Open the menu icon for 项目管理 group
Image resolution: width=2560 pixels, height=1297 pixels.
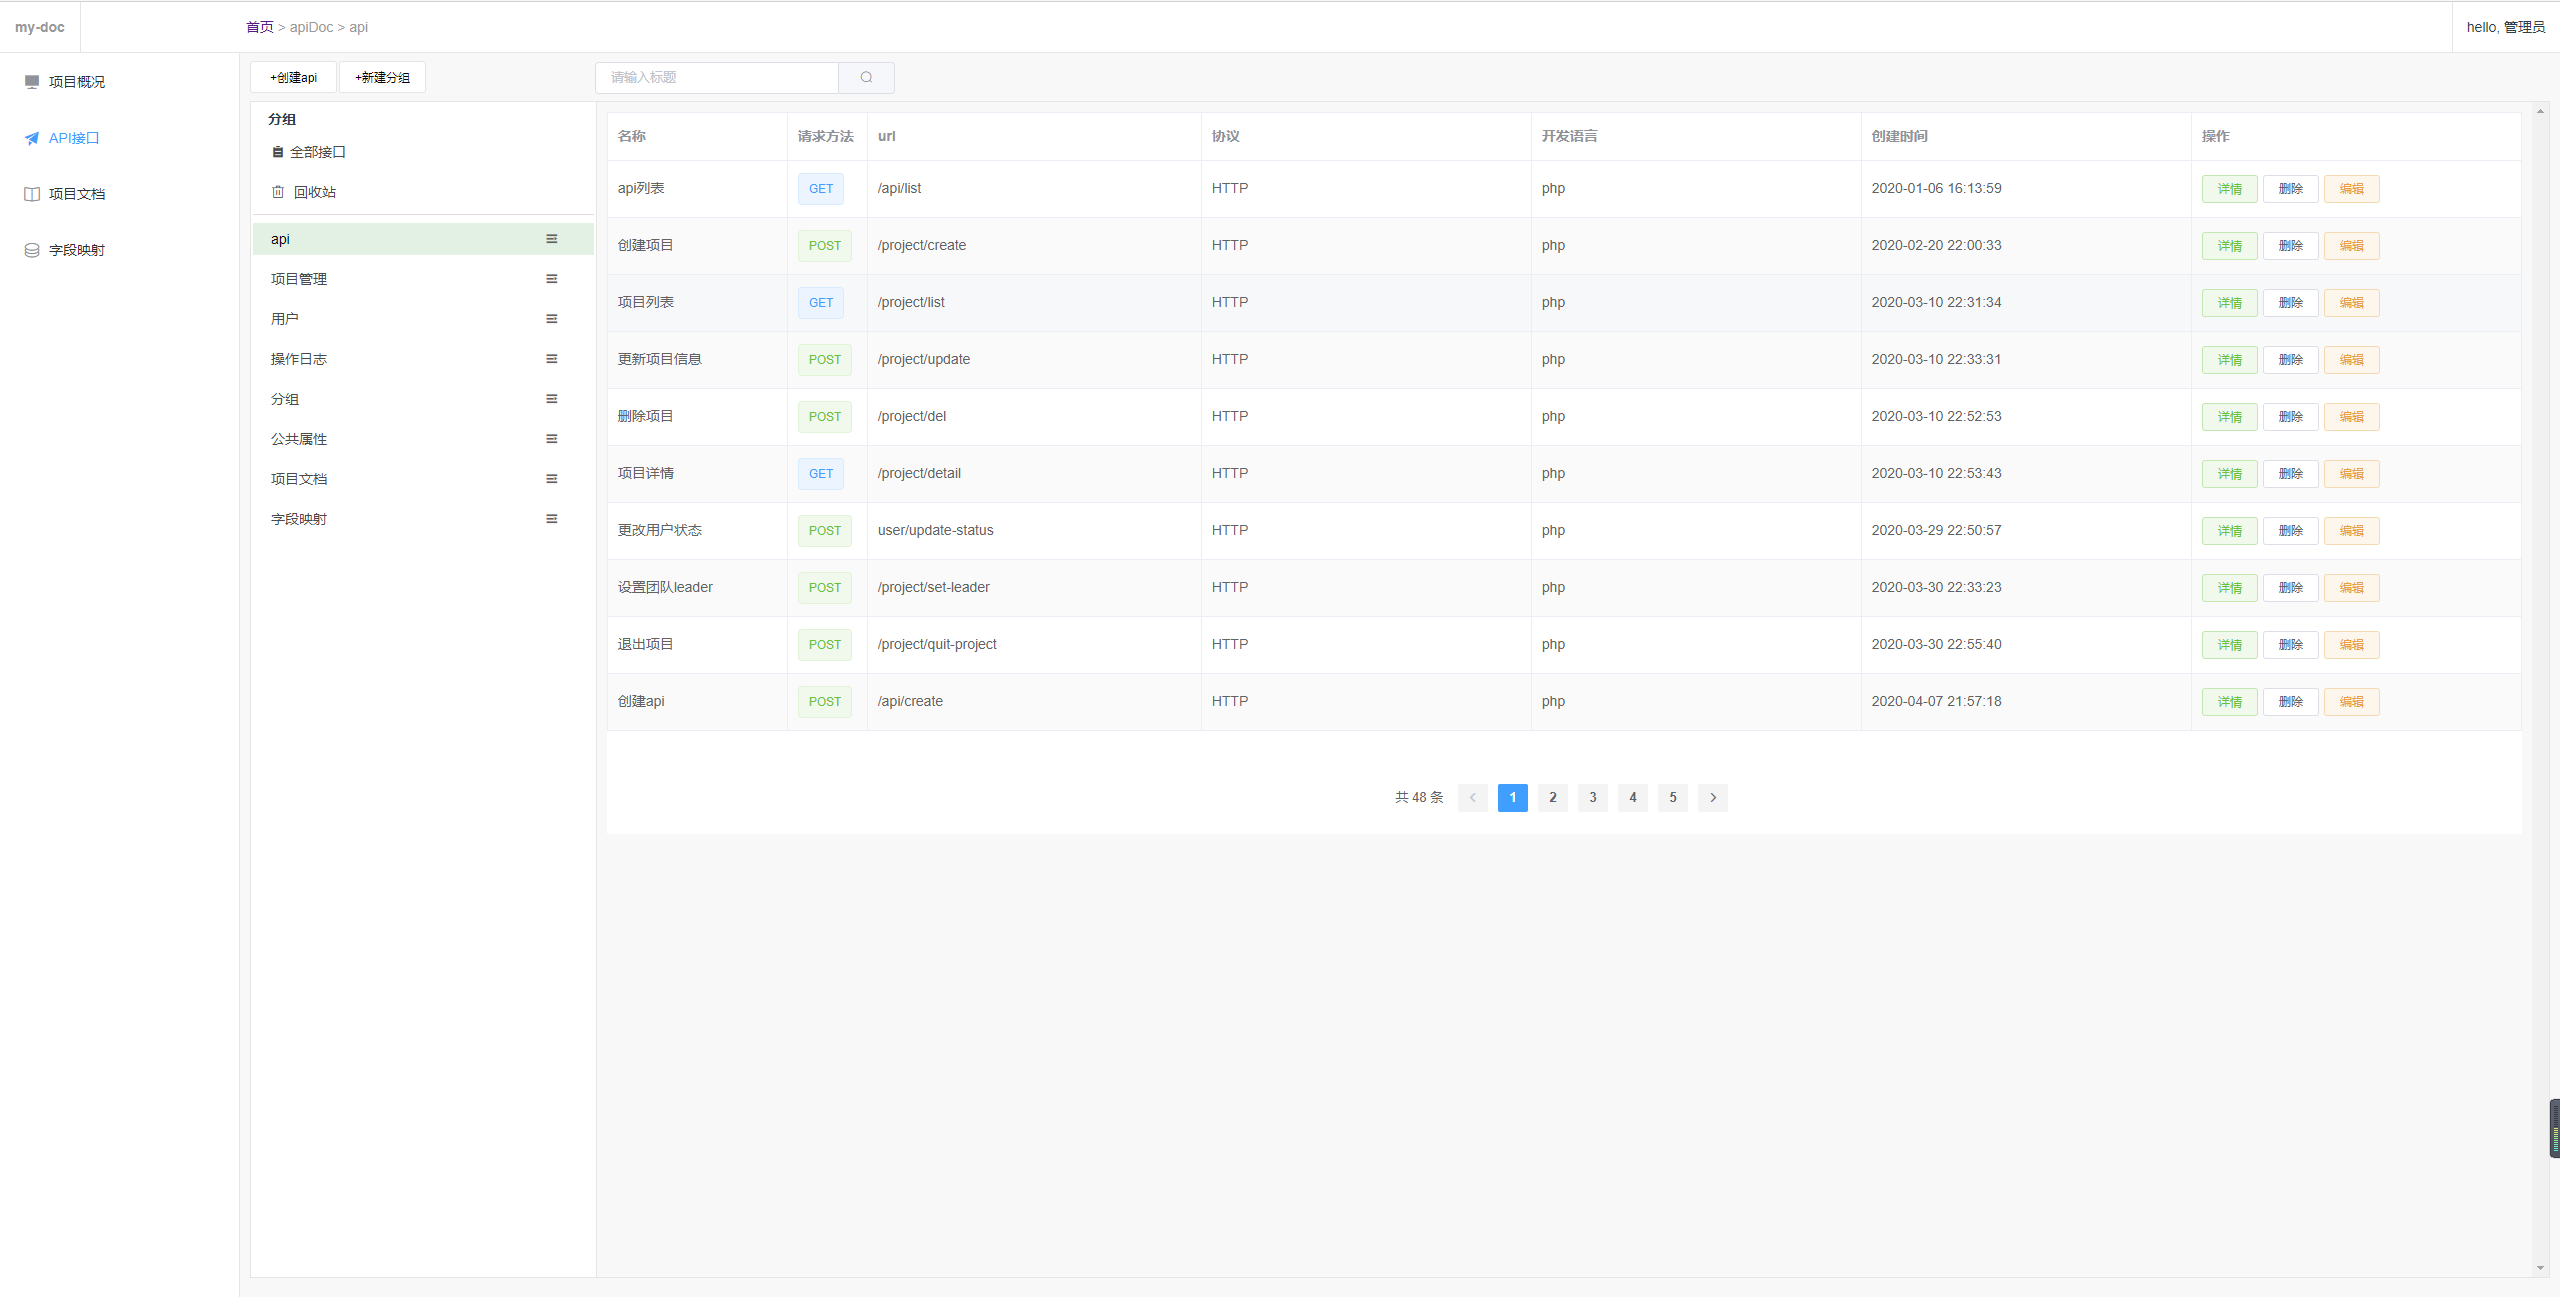[x=551, y=279]
